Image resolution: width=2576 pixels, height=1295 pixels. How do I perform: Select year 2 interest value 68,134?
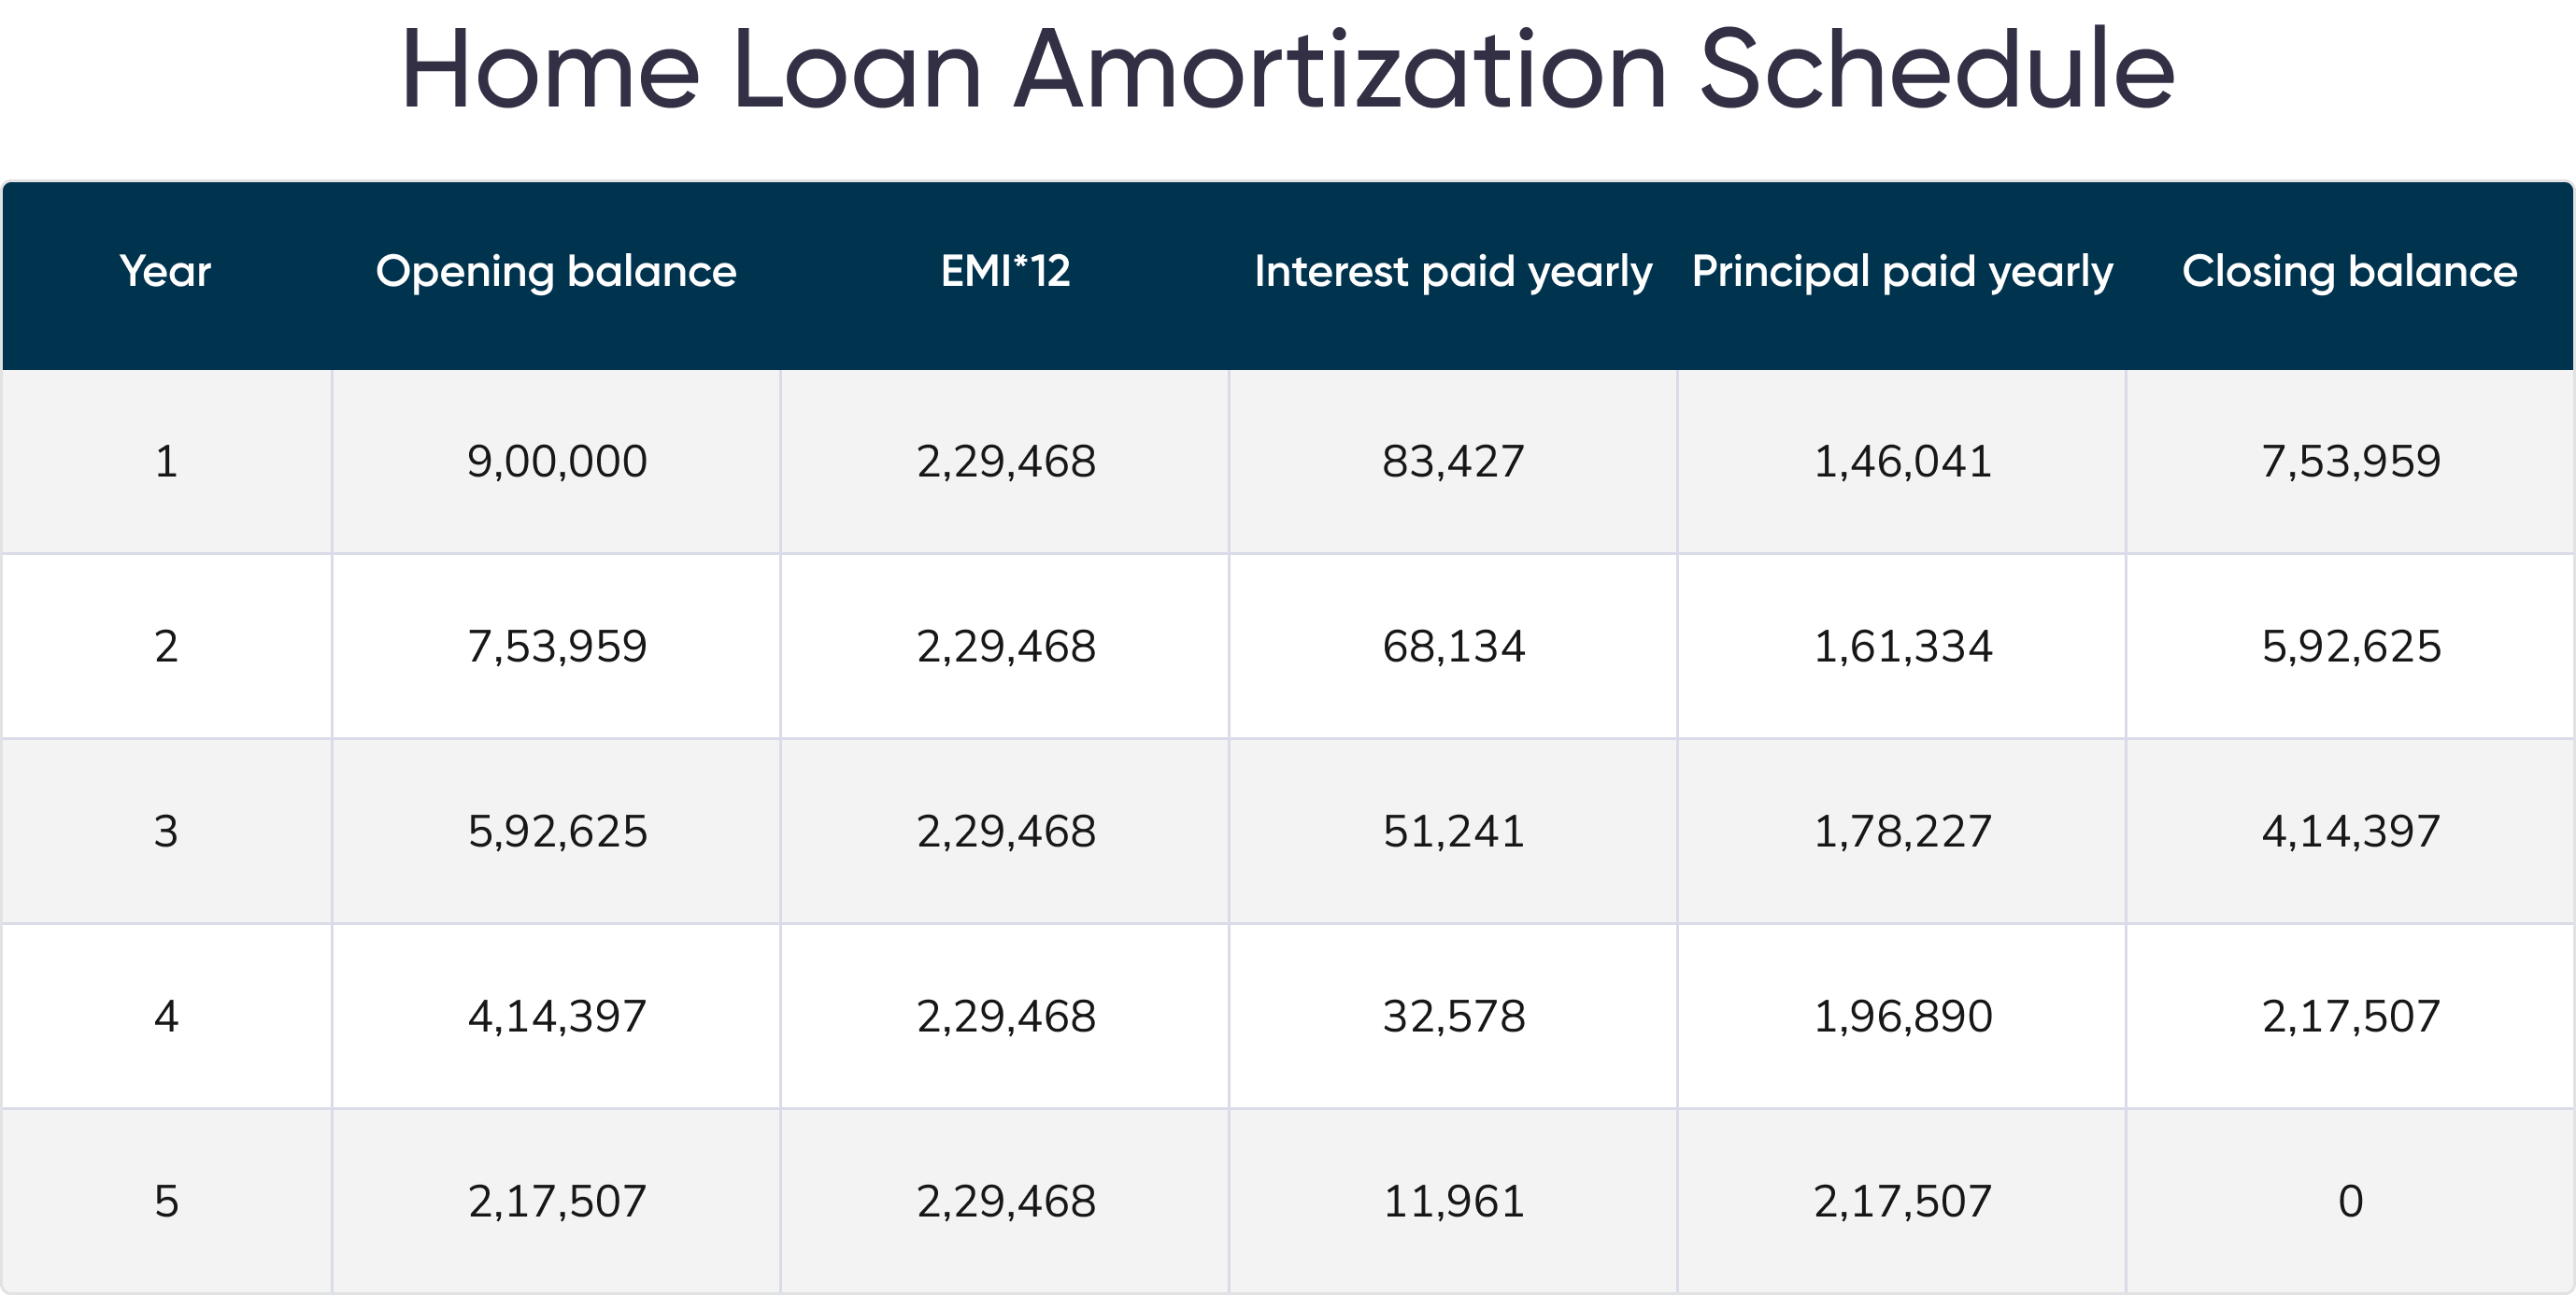click(1453, 646)
